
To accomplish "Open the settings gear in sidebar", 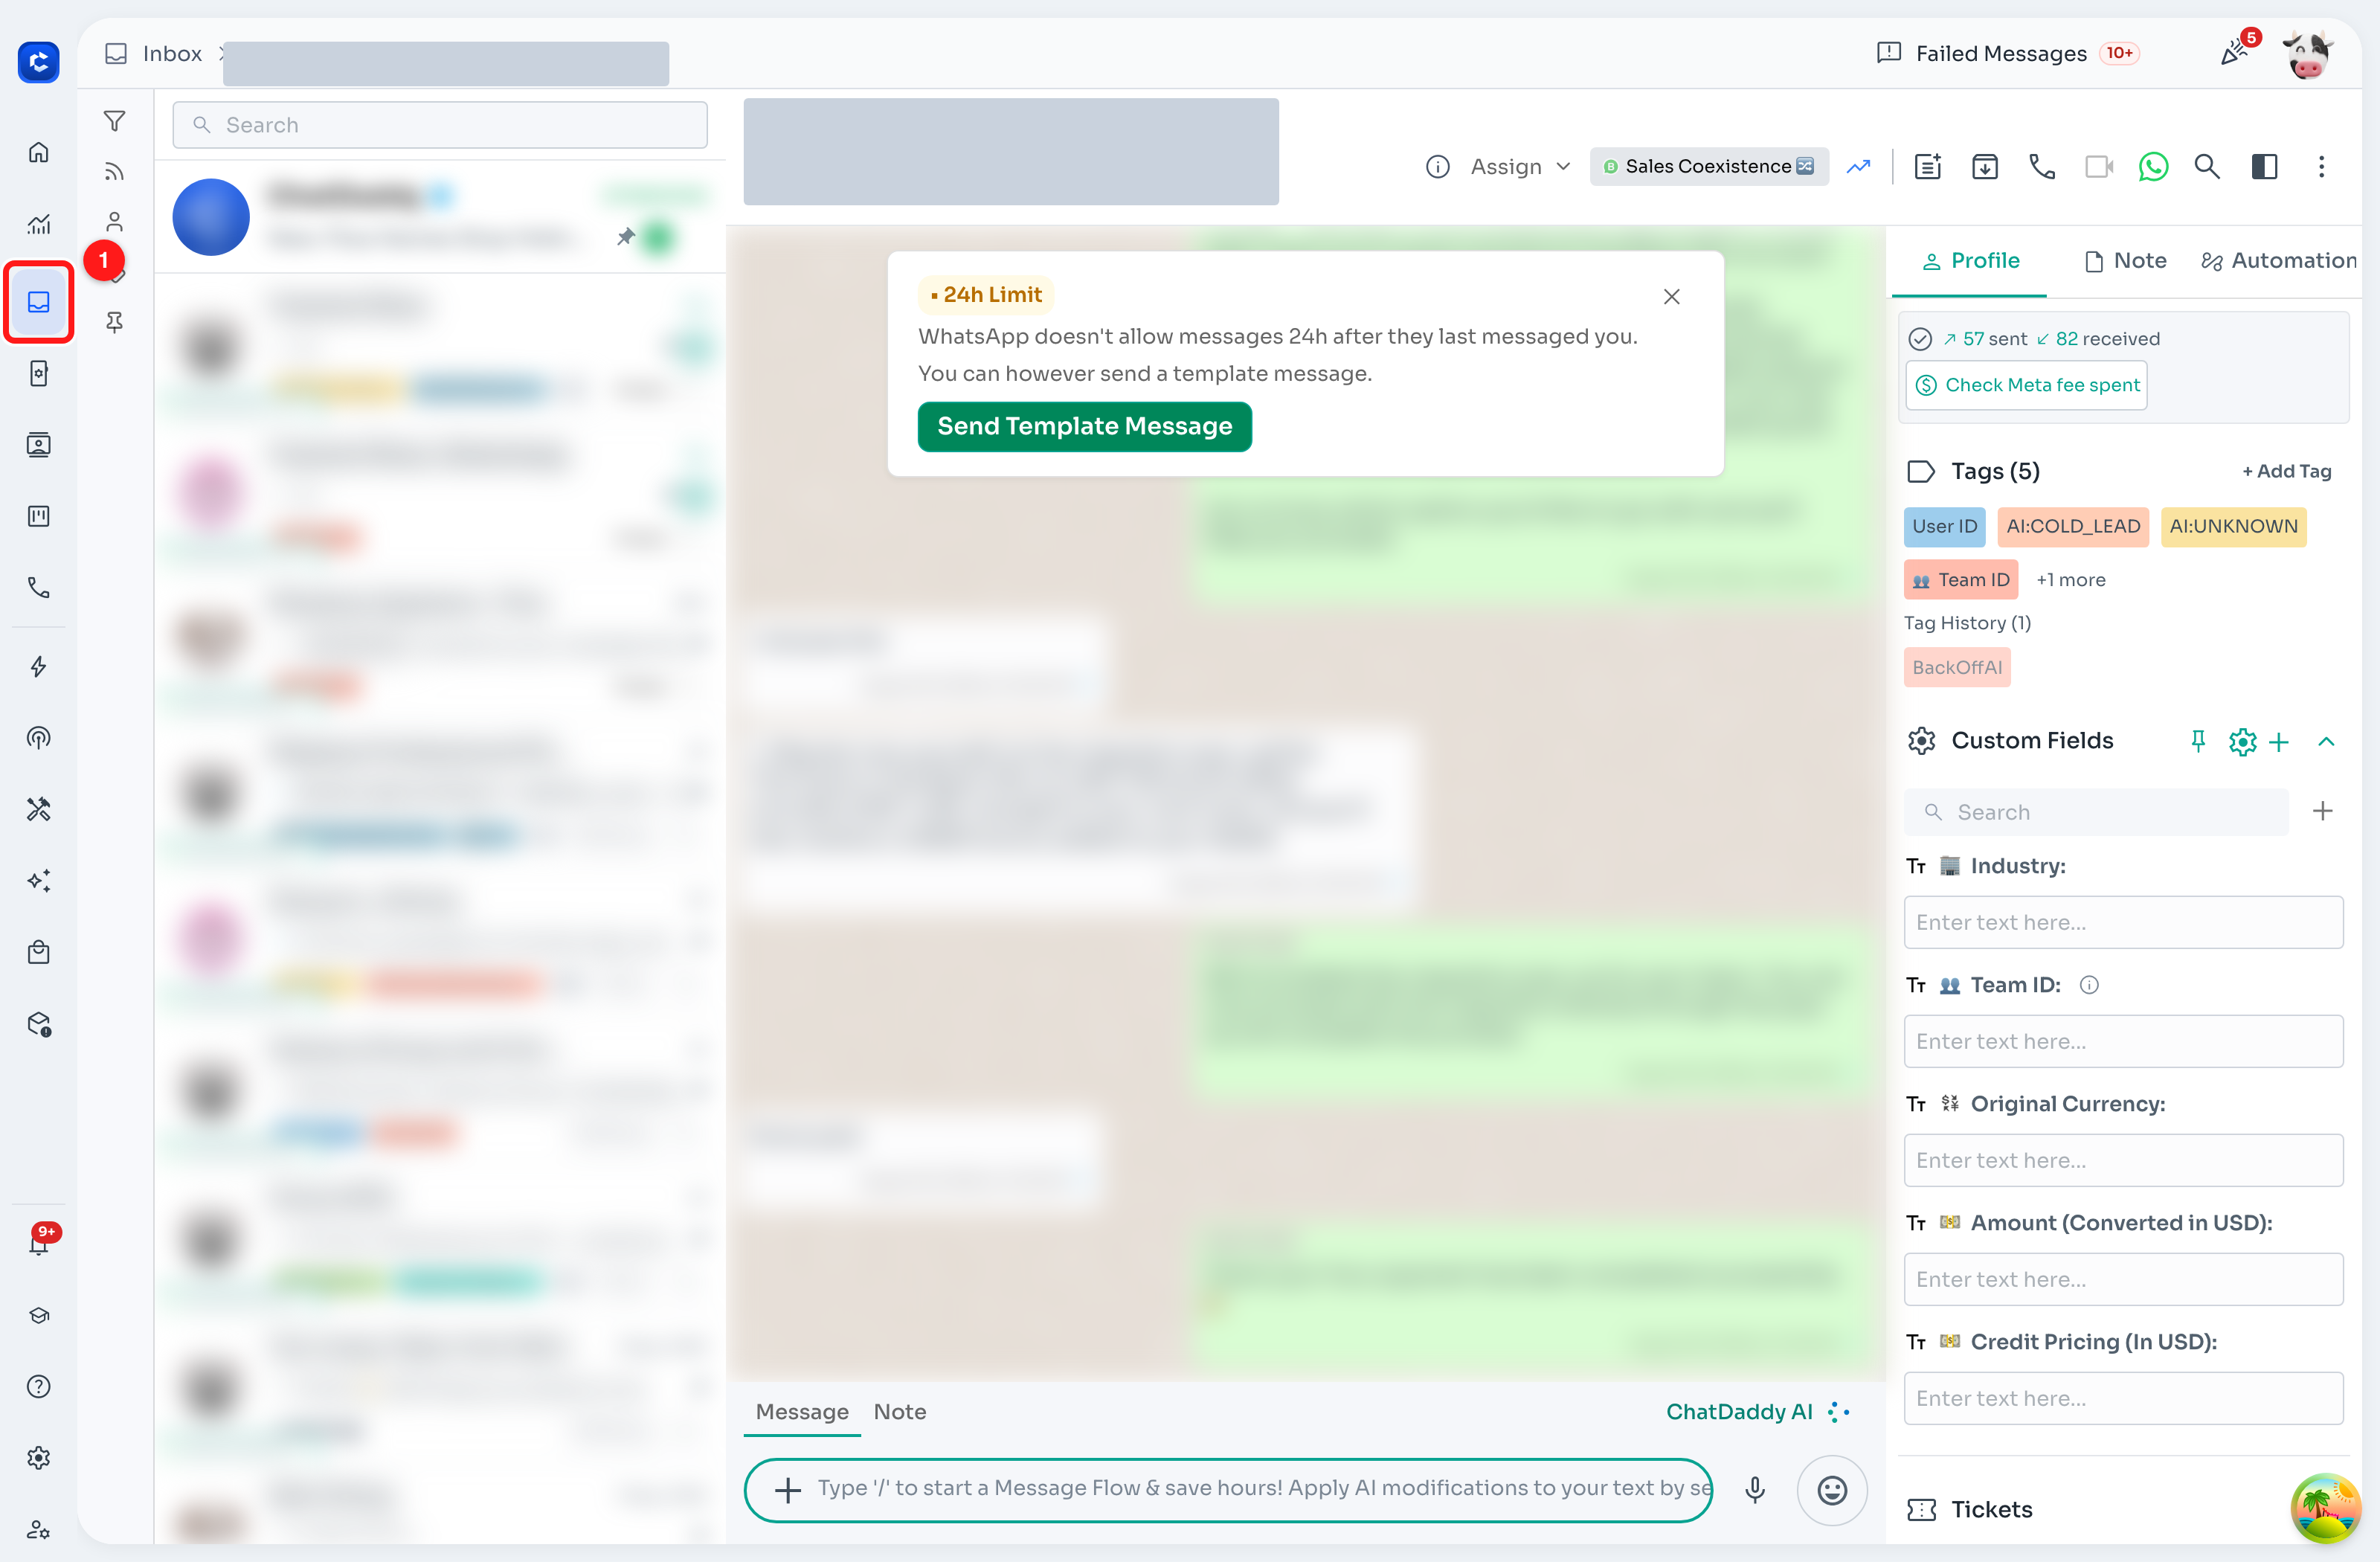I will [x=38, y=1458].
